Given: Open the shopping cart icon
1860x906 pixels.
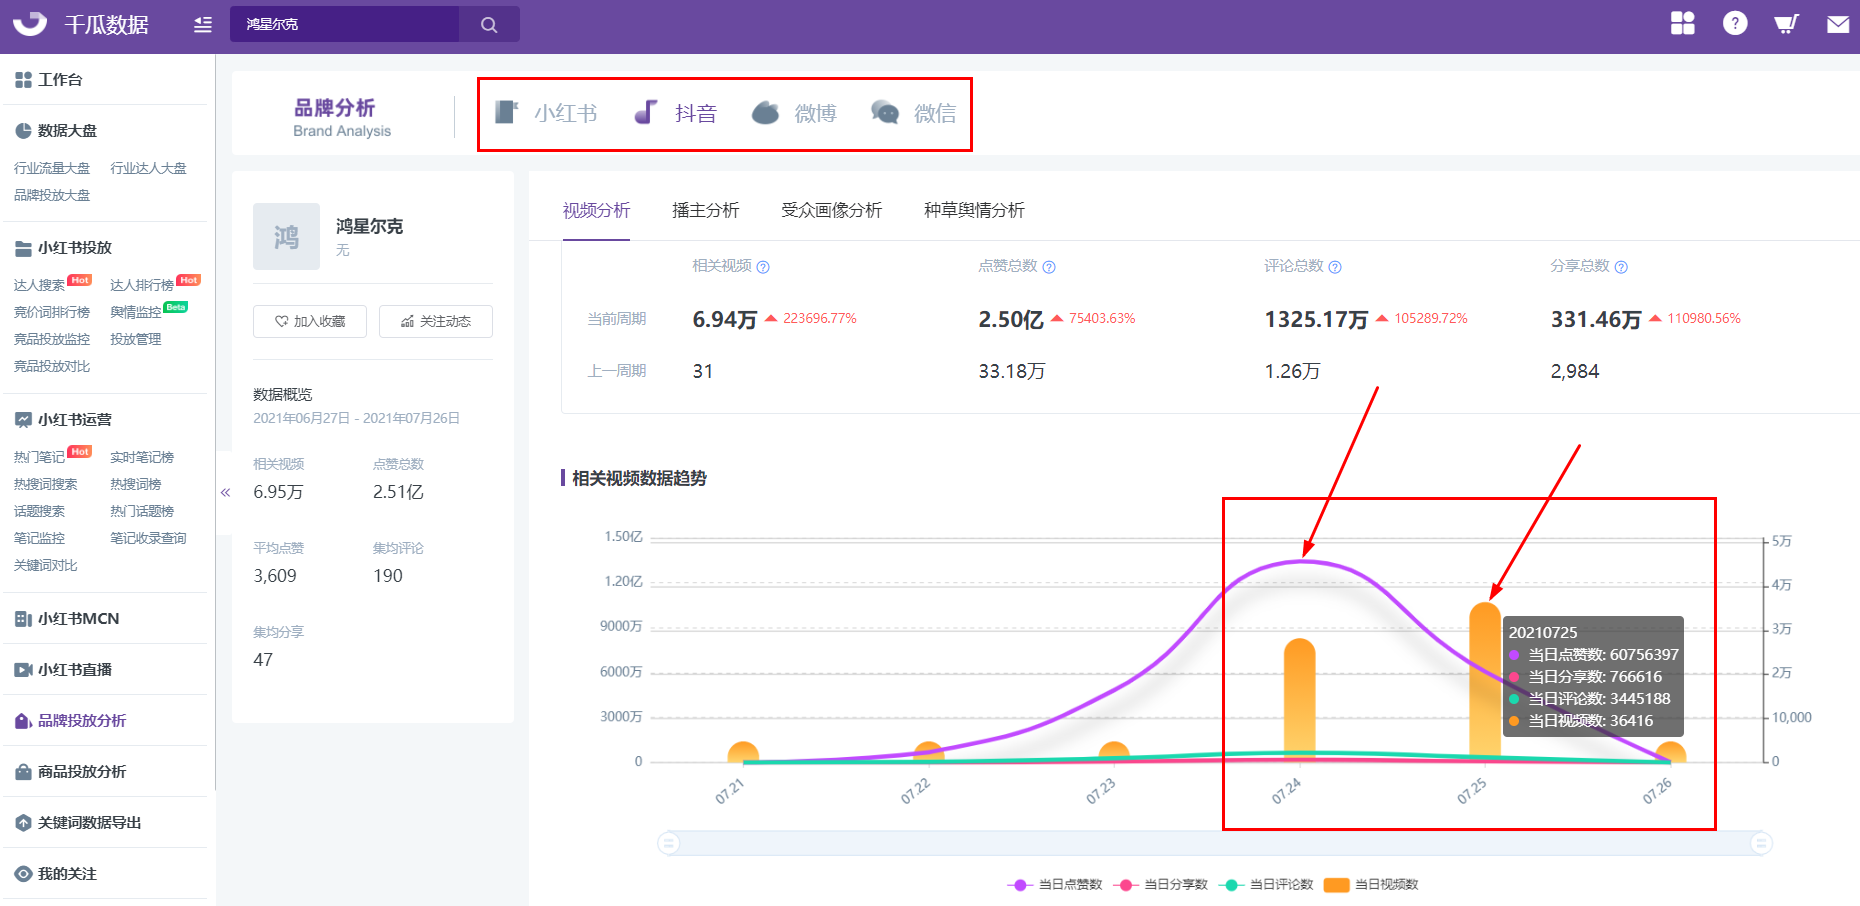Looking at the screenshot, I should [1786, 24].
